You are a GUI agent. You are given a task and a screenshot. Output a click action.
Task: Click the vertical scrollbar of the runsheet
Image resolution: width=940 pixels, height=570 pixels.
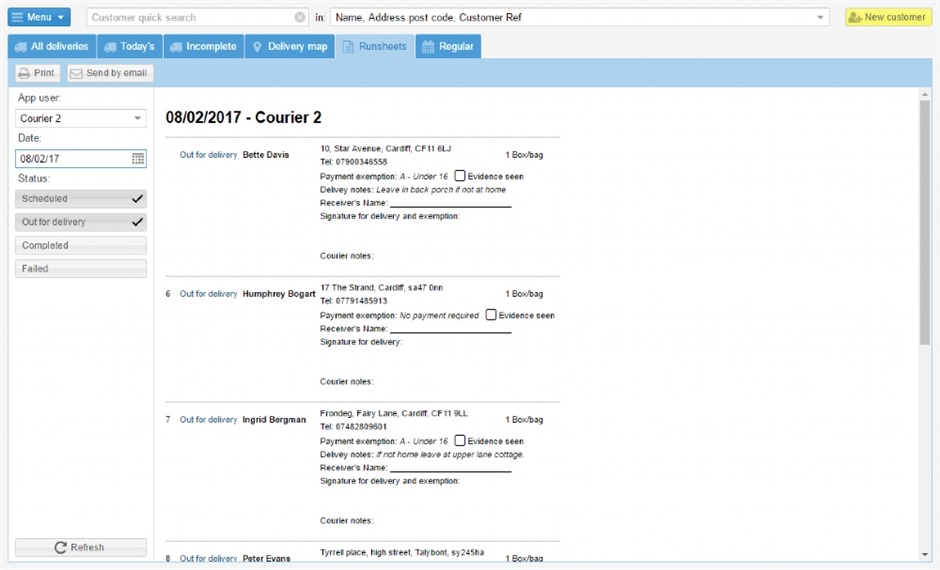pos(925,220)
